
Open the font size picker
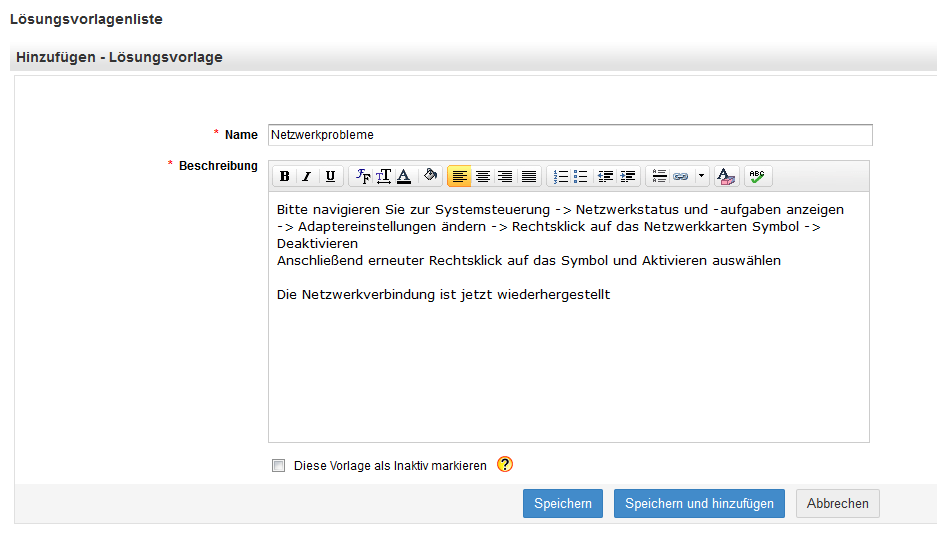click(383, 176)
